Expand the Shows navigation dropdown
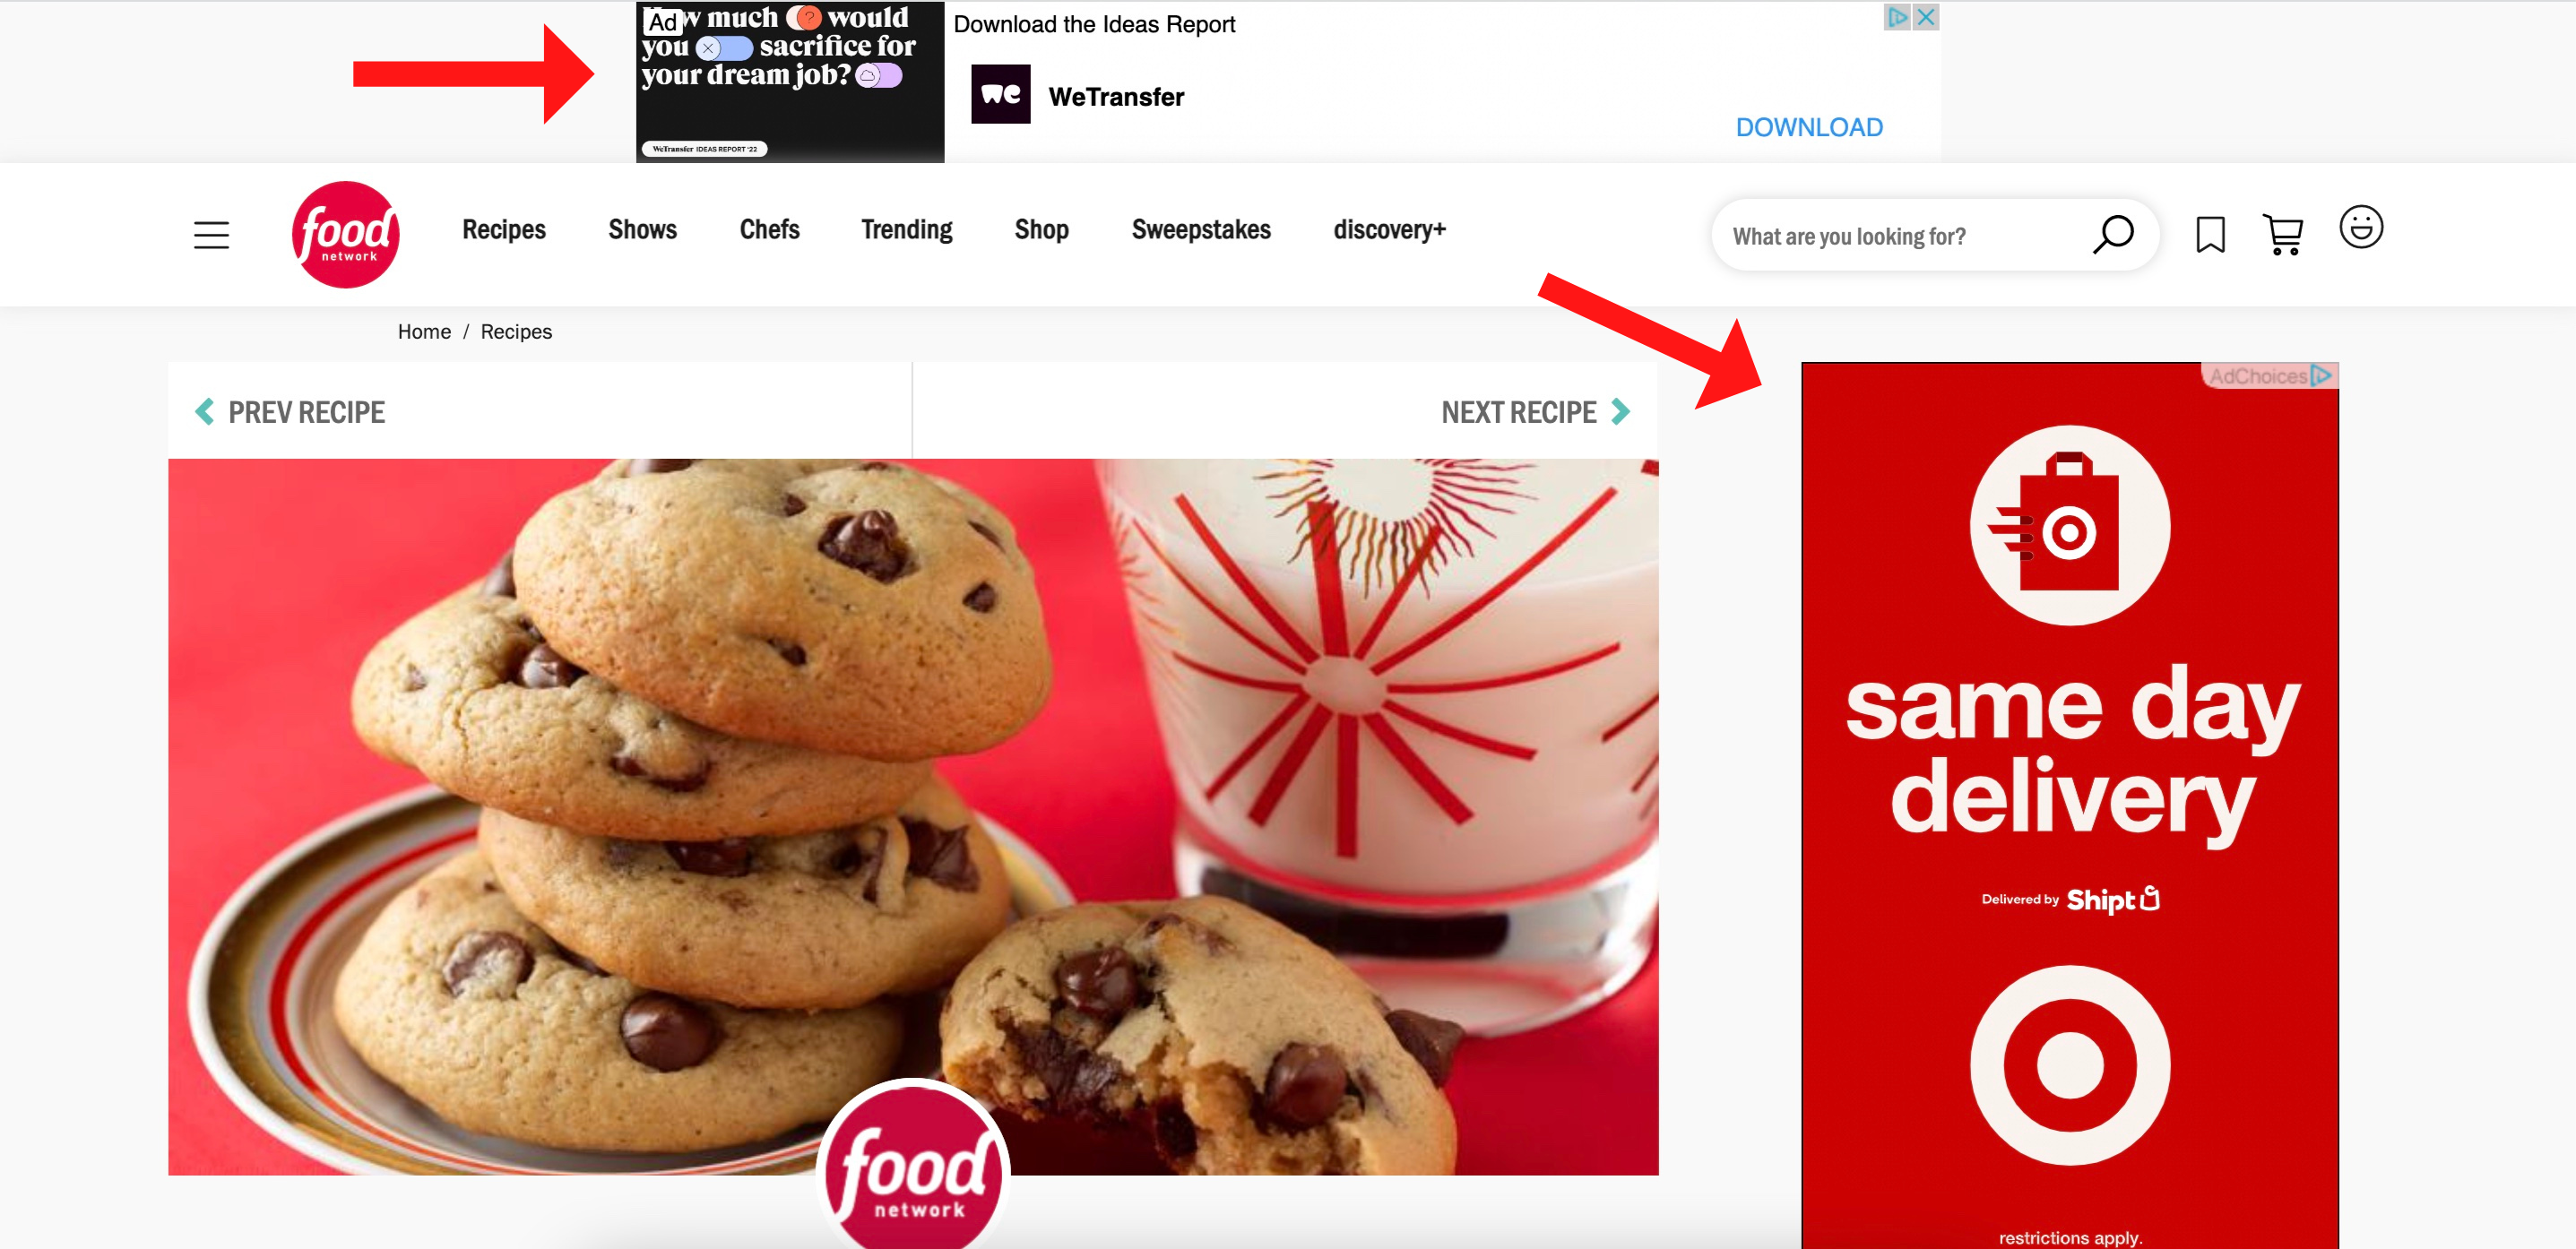This screenshot has height=1249, width=2576. click(643, 229)
